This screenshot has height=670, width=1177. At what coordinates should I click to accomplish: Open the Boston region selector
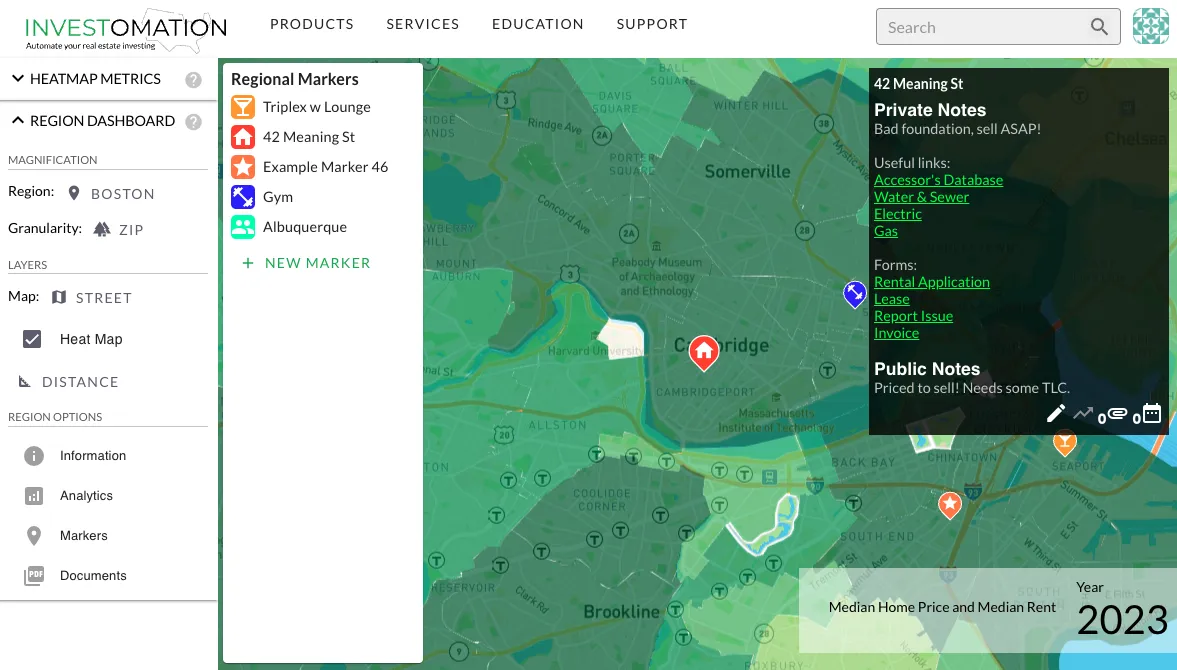(111, 194)
